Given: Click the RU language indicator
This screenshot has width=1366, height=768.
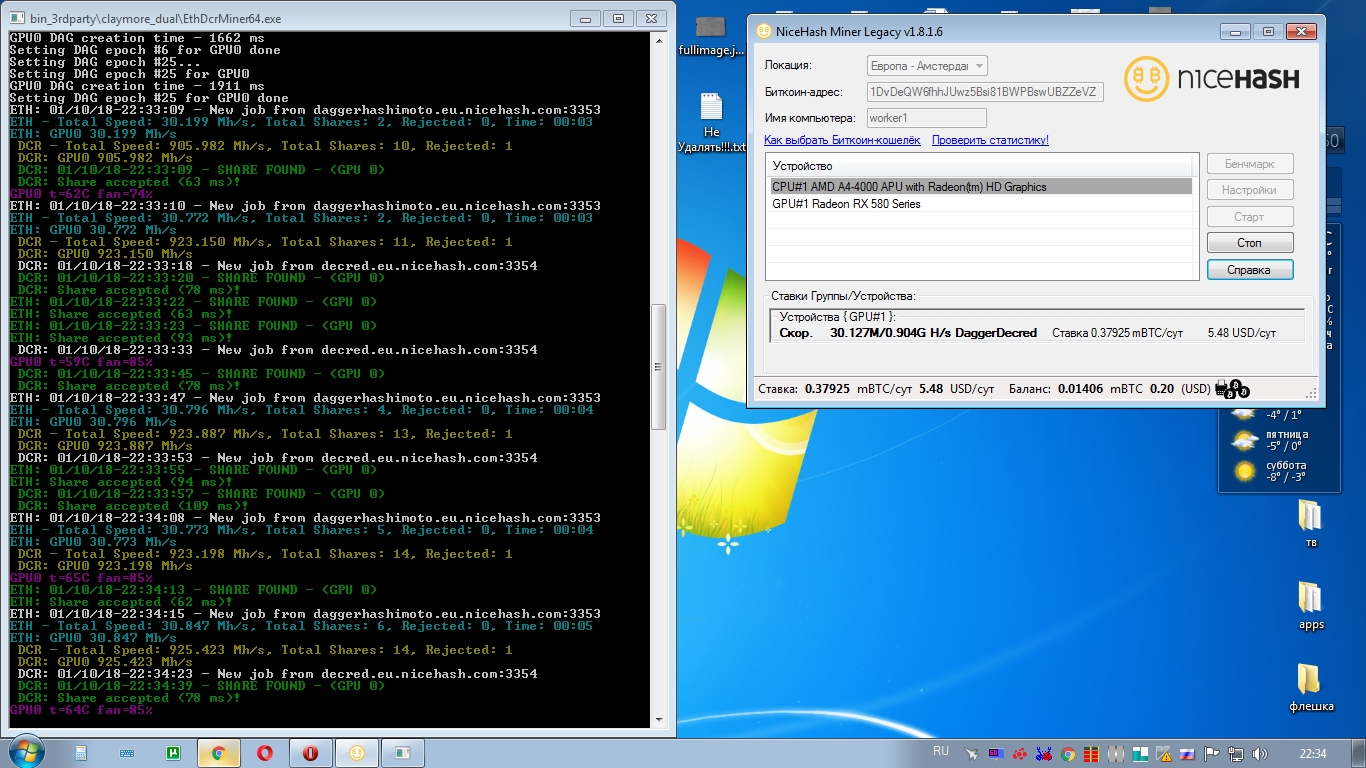Looking at the screenshot, I should (941, 751).
